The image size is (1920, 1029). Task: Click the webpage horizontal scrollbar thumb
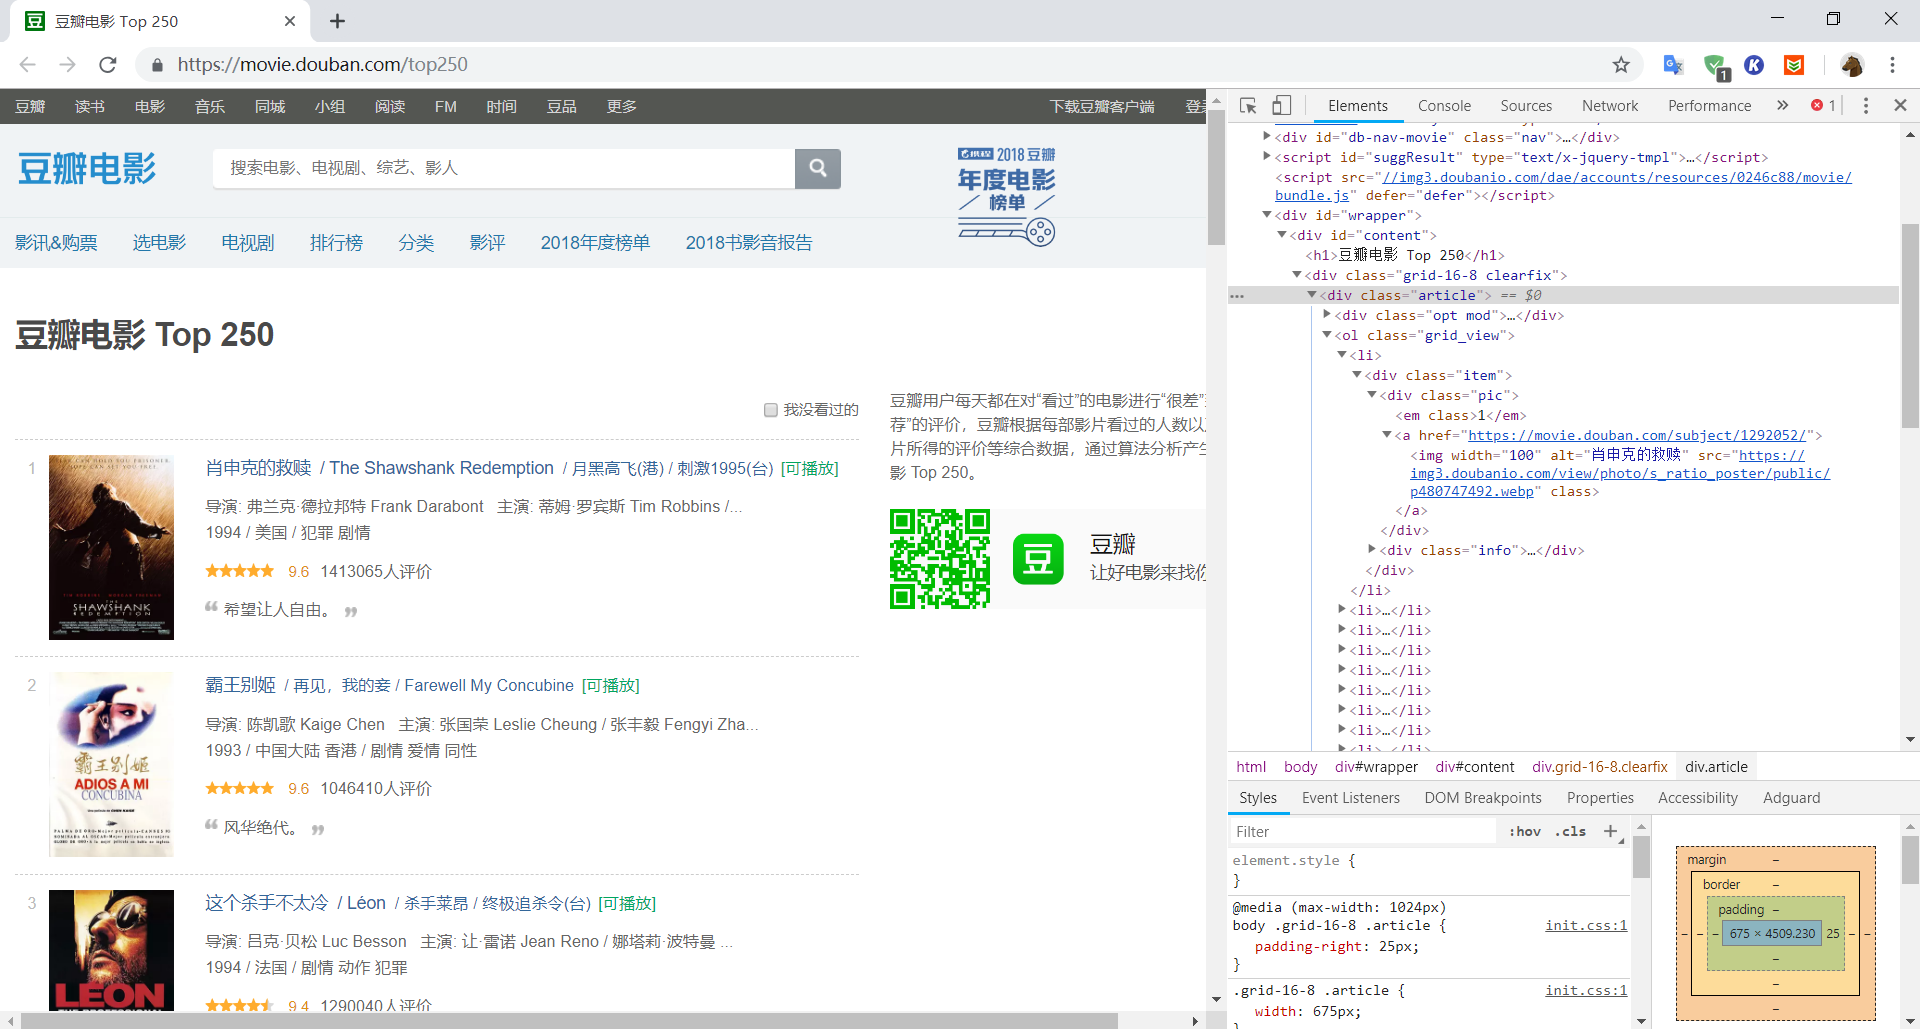click(568, 1021)
